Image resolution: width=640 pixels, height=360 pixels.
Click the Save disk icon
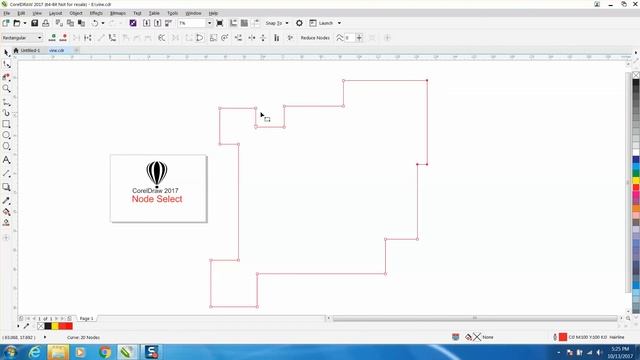coord(35,23)
